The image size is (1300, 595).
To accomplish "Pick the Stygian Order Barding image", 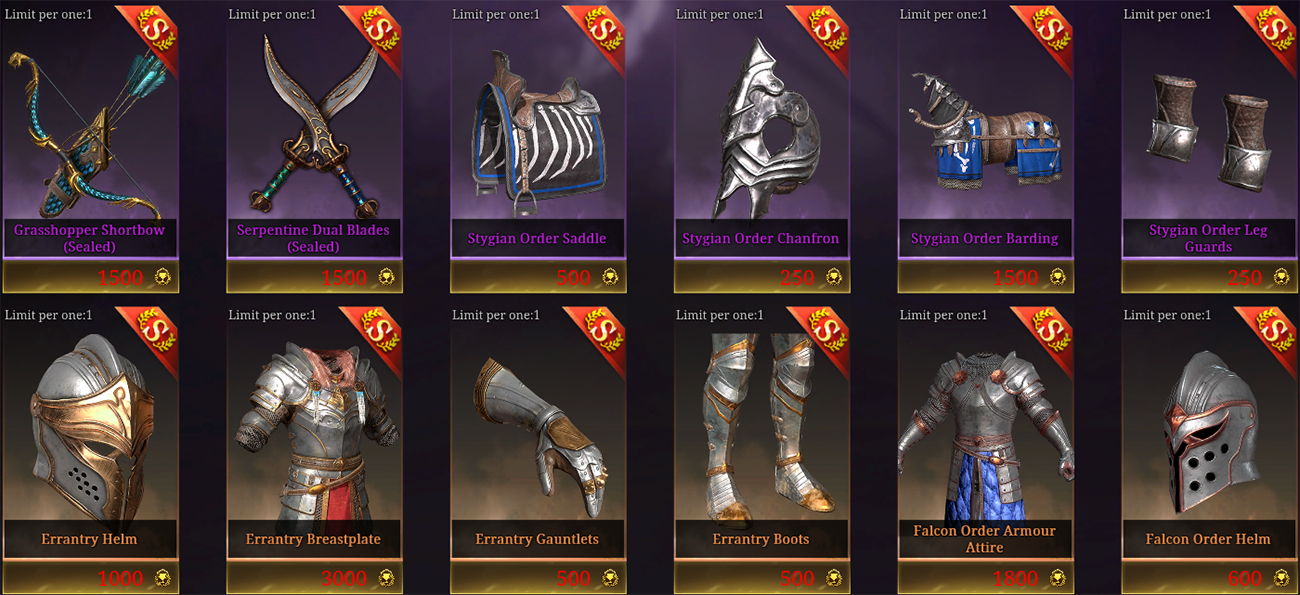I will click(x=984, y=137).
